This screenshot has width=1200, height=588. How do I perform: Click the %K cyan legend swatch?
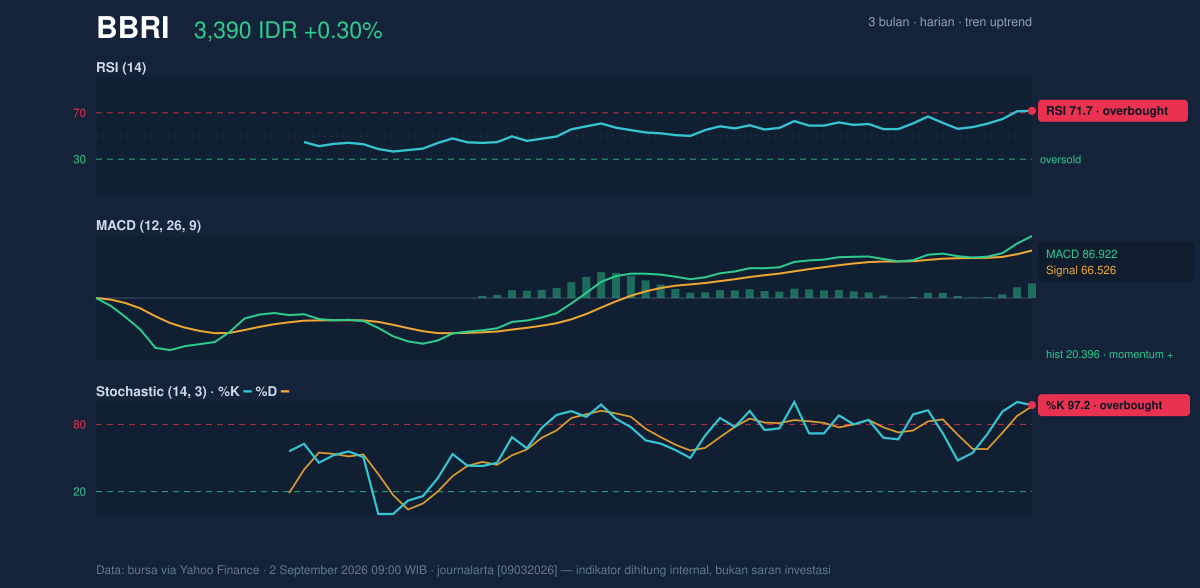(247, 392)
